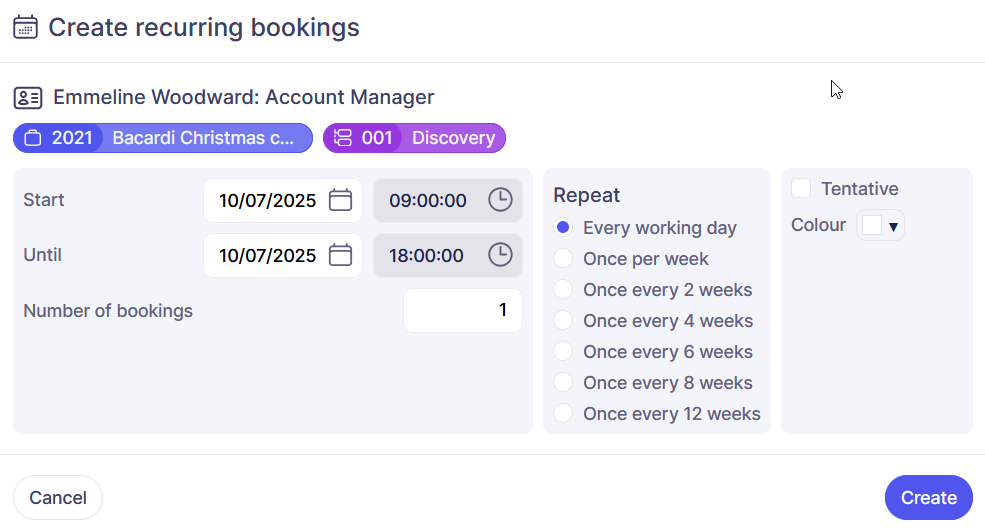Click the Until time clock icon
Image resolution: width=985 pixels, height=531 pixels.
(499, 255)
